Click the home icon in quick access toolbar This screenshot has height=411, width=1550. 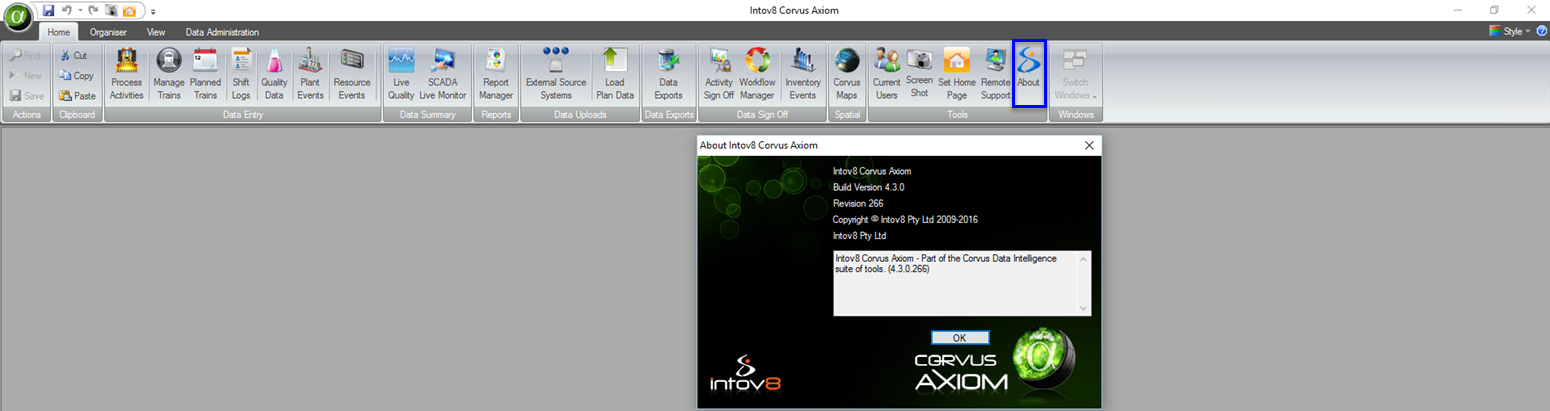(129, 10)
